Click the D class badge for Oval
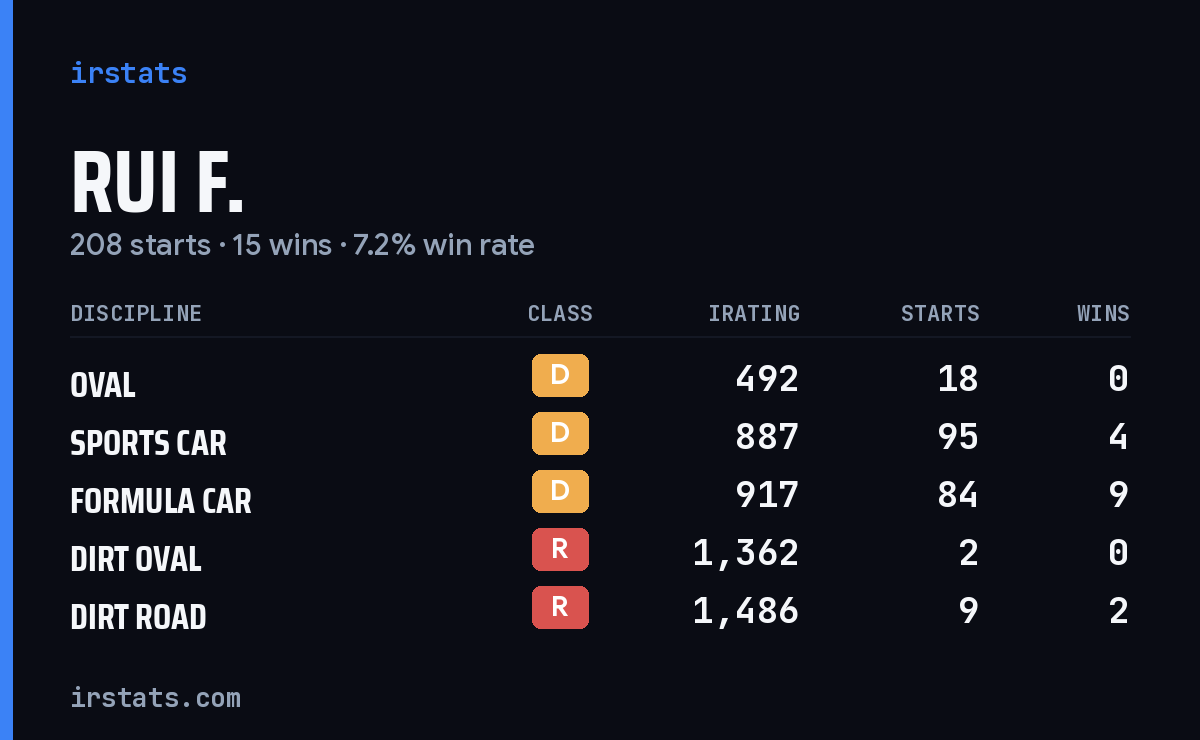Viewport: 1200px width, 740px height. point(560,376)
